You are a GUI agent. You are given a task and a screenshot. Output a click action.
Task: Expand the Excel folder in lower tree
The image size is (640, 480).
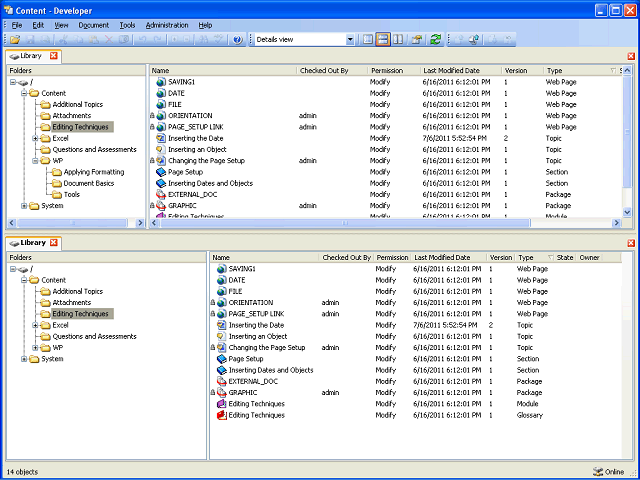point(35,325)
